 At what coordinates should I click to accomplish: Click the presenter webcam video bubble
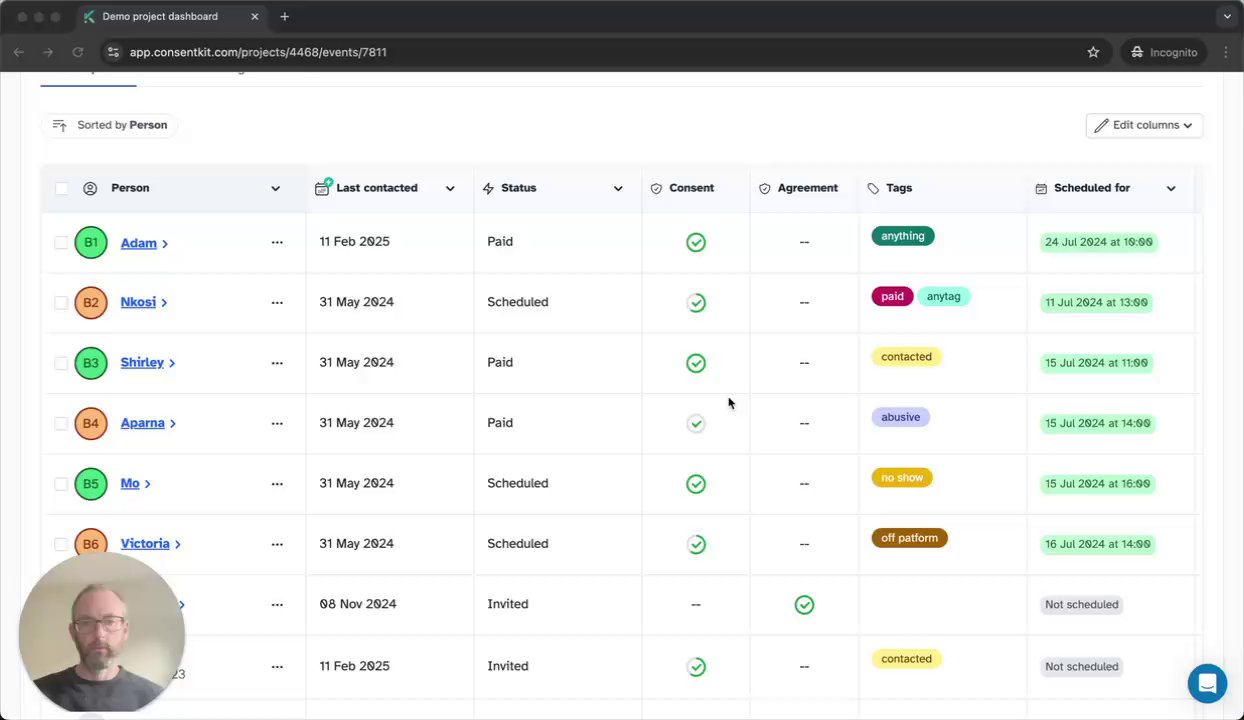(101, 632)
